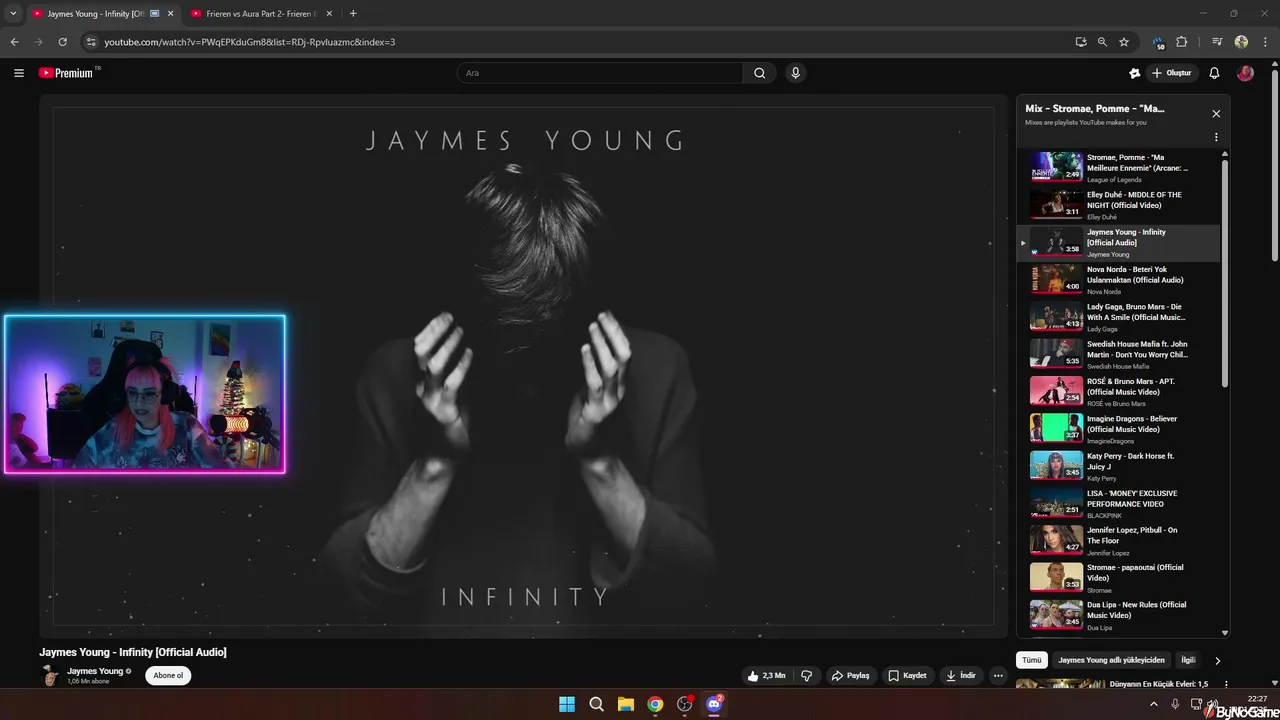The height and width of the screenshot is (720, 1280).
Task: Open File Explorer from the taskbar
Action: click(625, 704)
